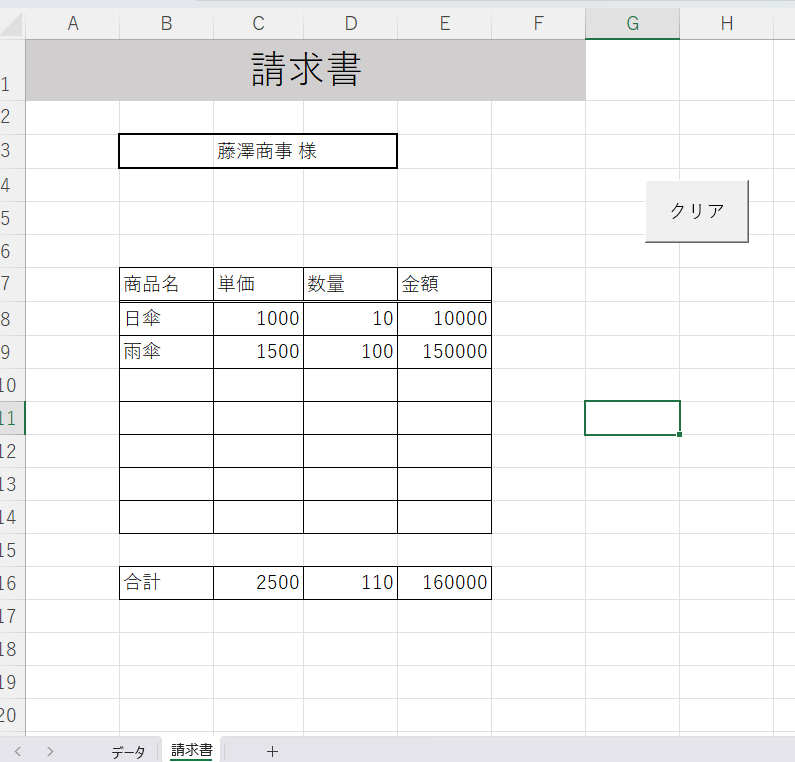795x762 pixels.
Task: Click the 合計 label cell
Action: 166,583
